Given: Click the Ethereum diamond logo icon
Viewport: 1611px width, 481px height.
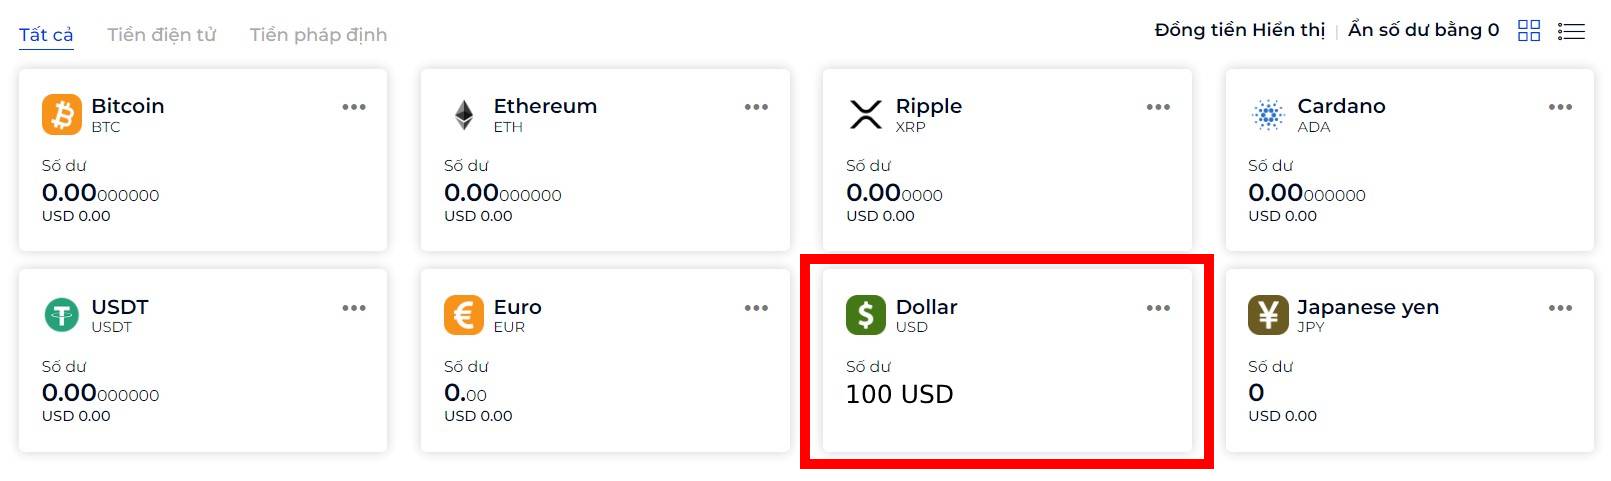Looking at the screenshot, I should (464, 115).
